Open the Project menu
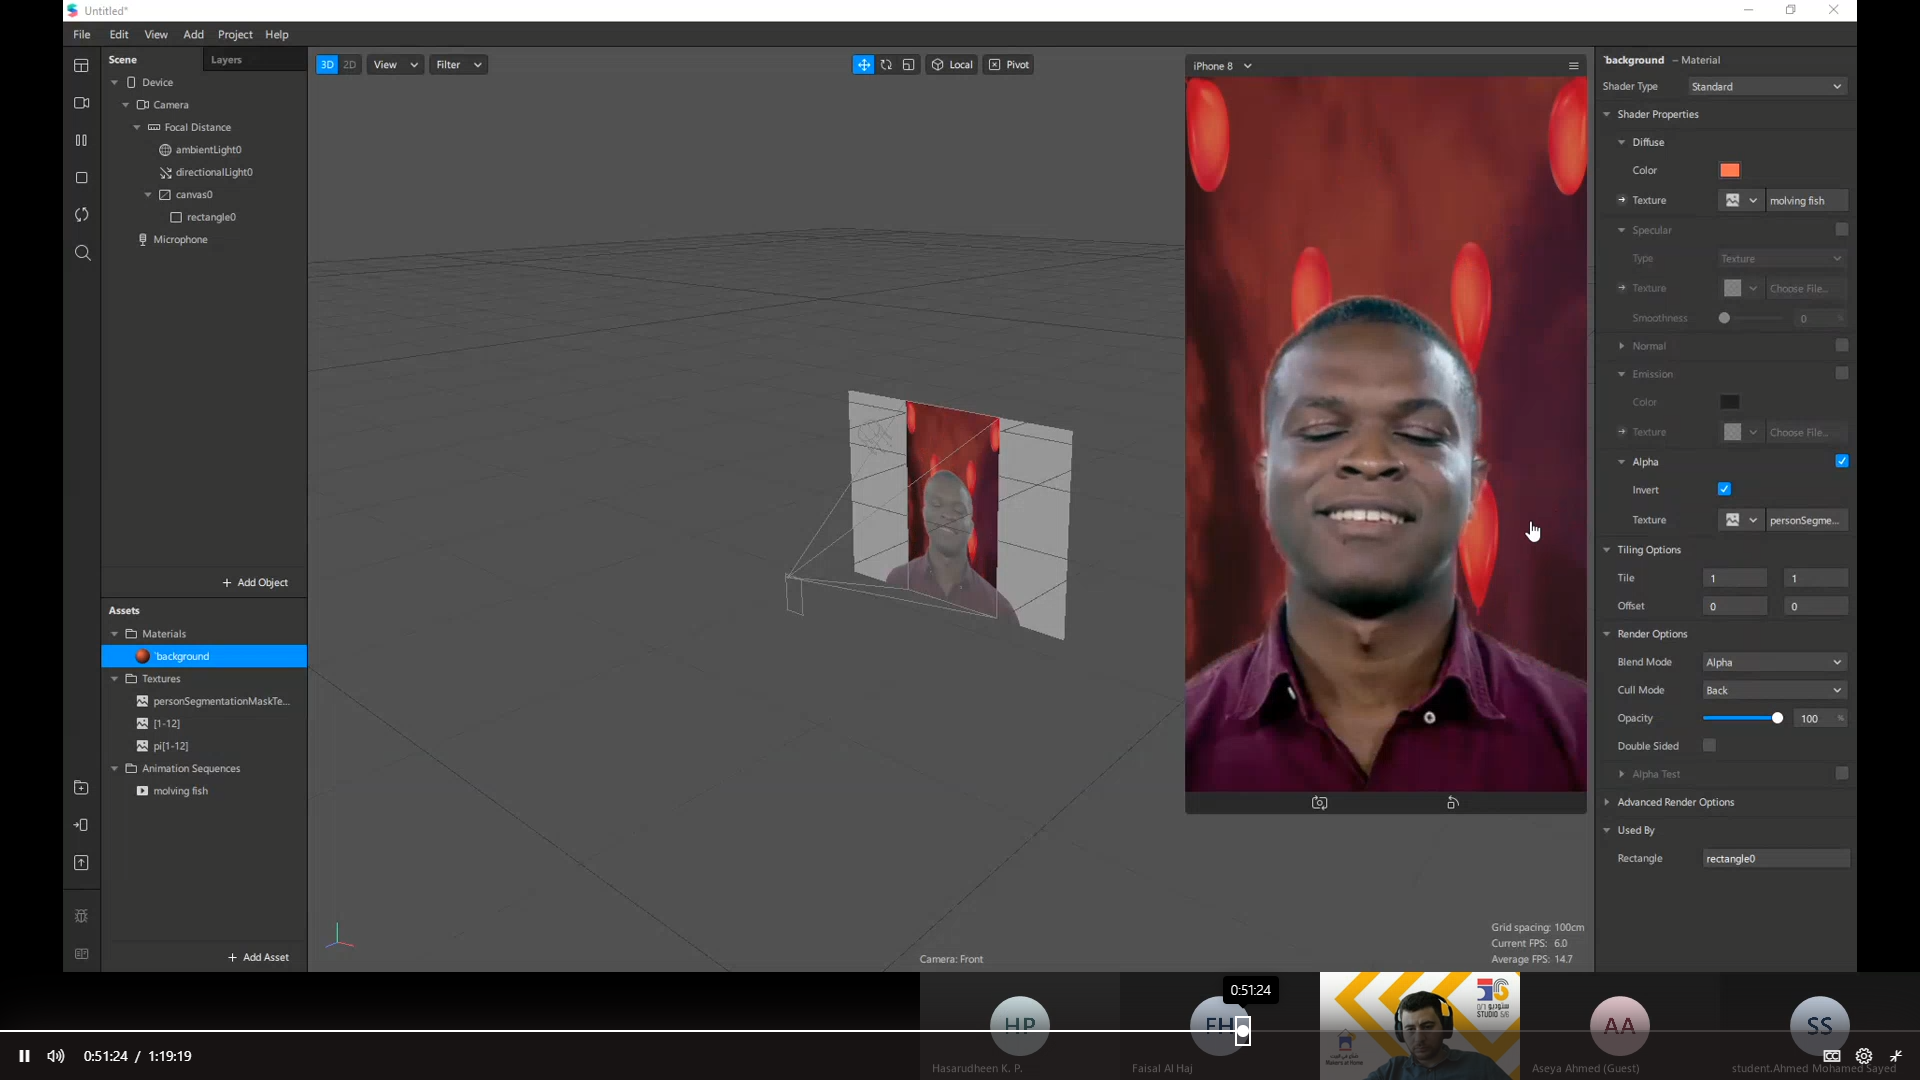 click(235, 34)
